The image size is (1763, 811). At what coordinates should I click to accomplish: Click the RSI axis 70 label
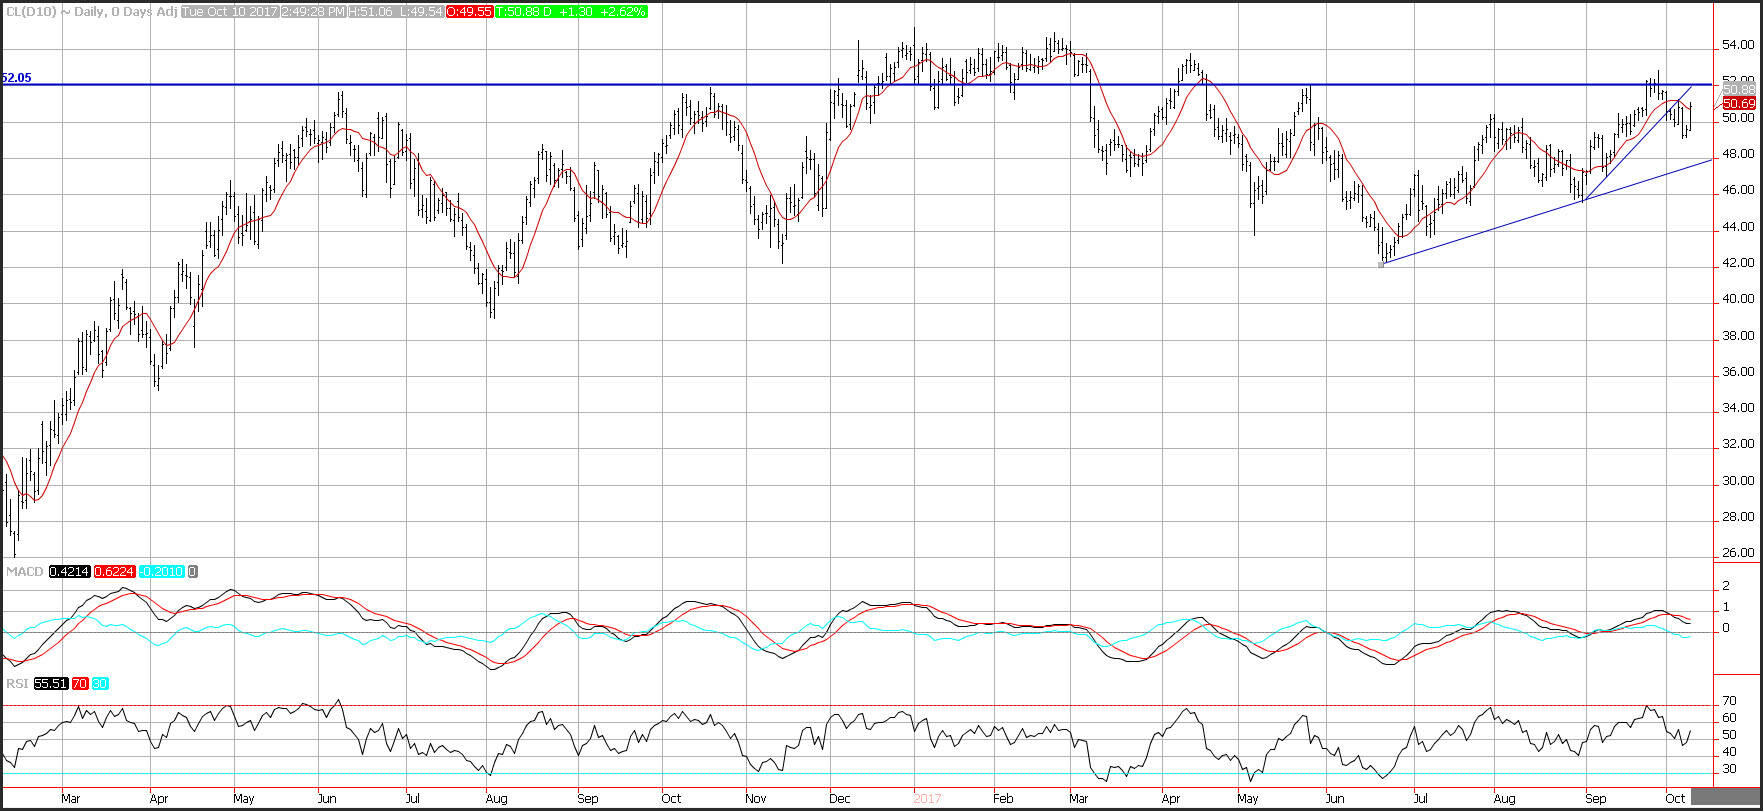pyautogui.click(x=1728, y=701)
